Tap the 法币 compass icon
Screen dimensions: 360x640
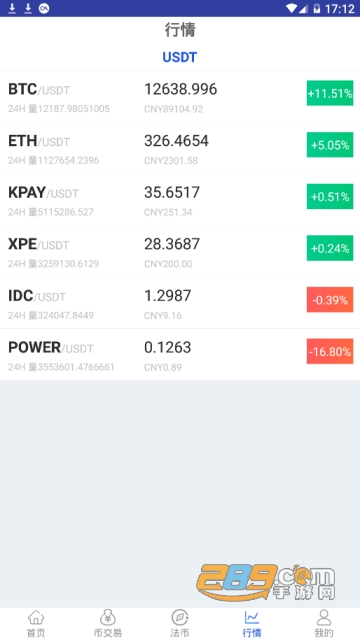coord(180,617)
